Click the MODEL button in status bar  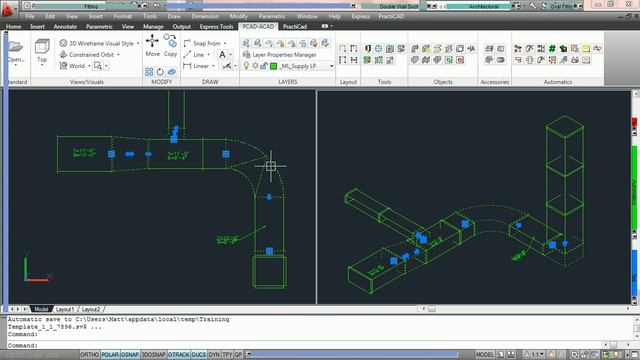click(484, 355)
